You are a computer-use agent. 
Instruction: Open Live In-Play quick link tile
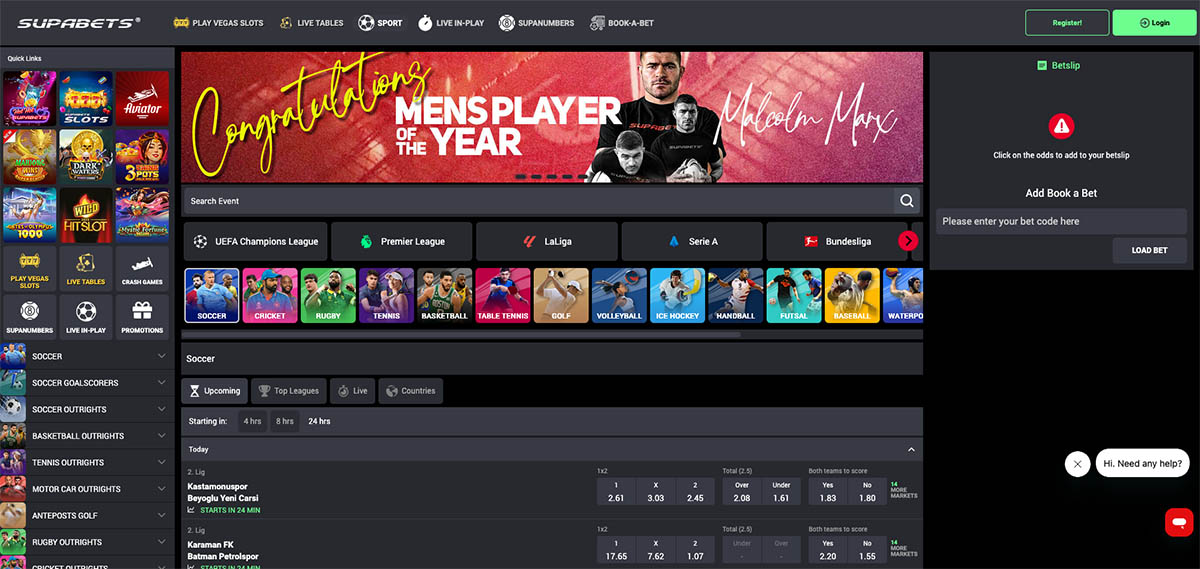click(86, 316)
